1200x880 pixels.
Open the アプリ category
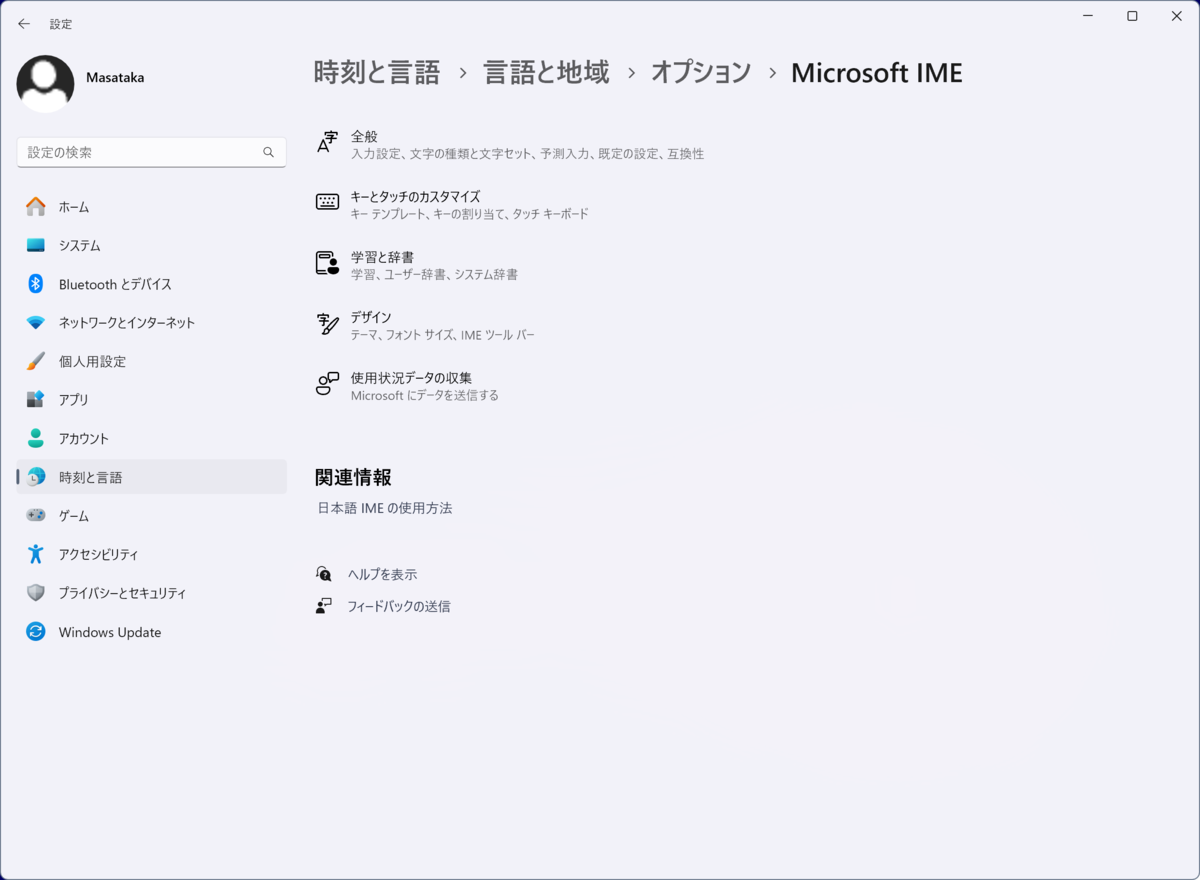(152, 399)
